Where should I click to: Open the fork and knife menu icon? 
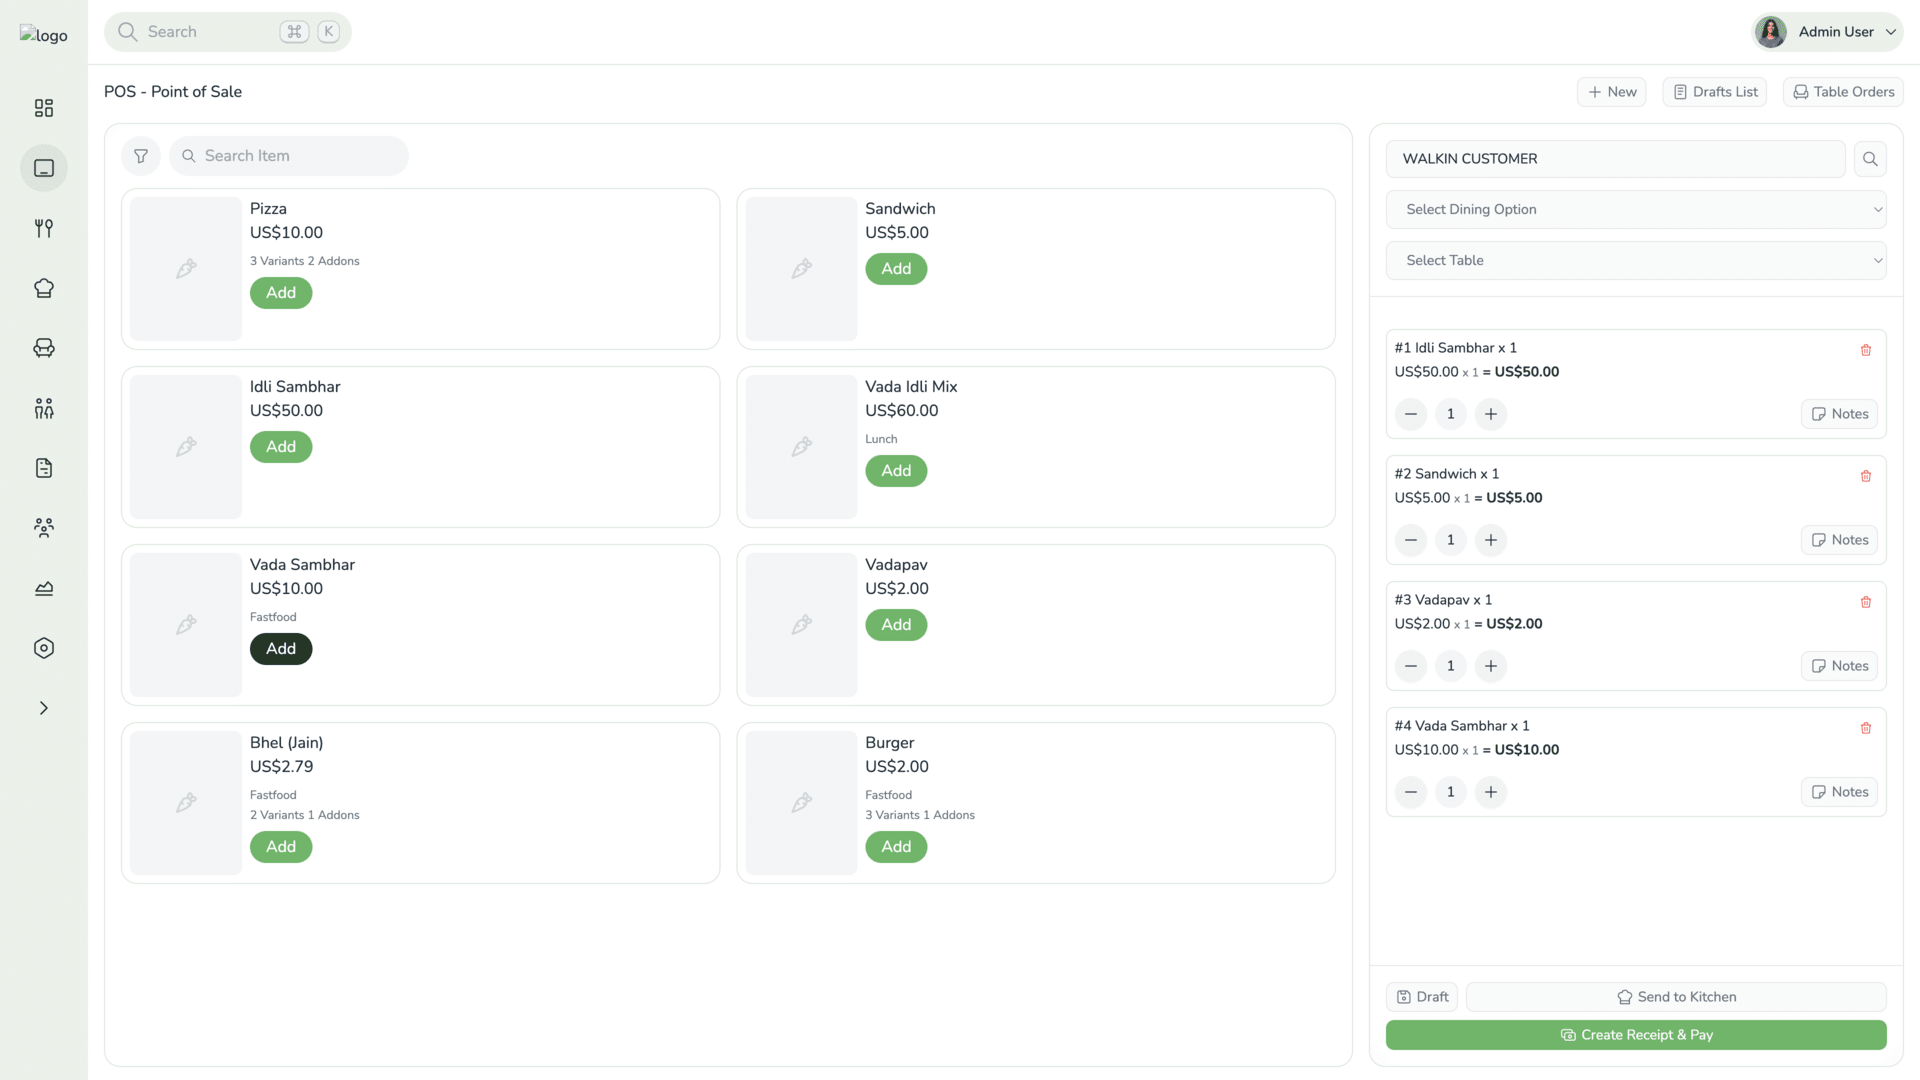[x=44, y=228]
